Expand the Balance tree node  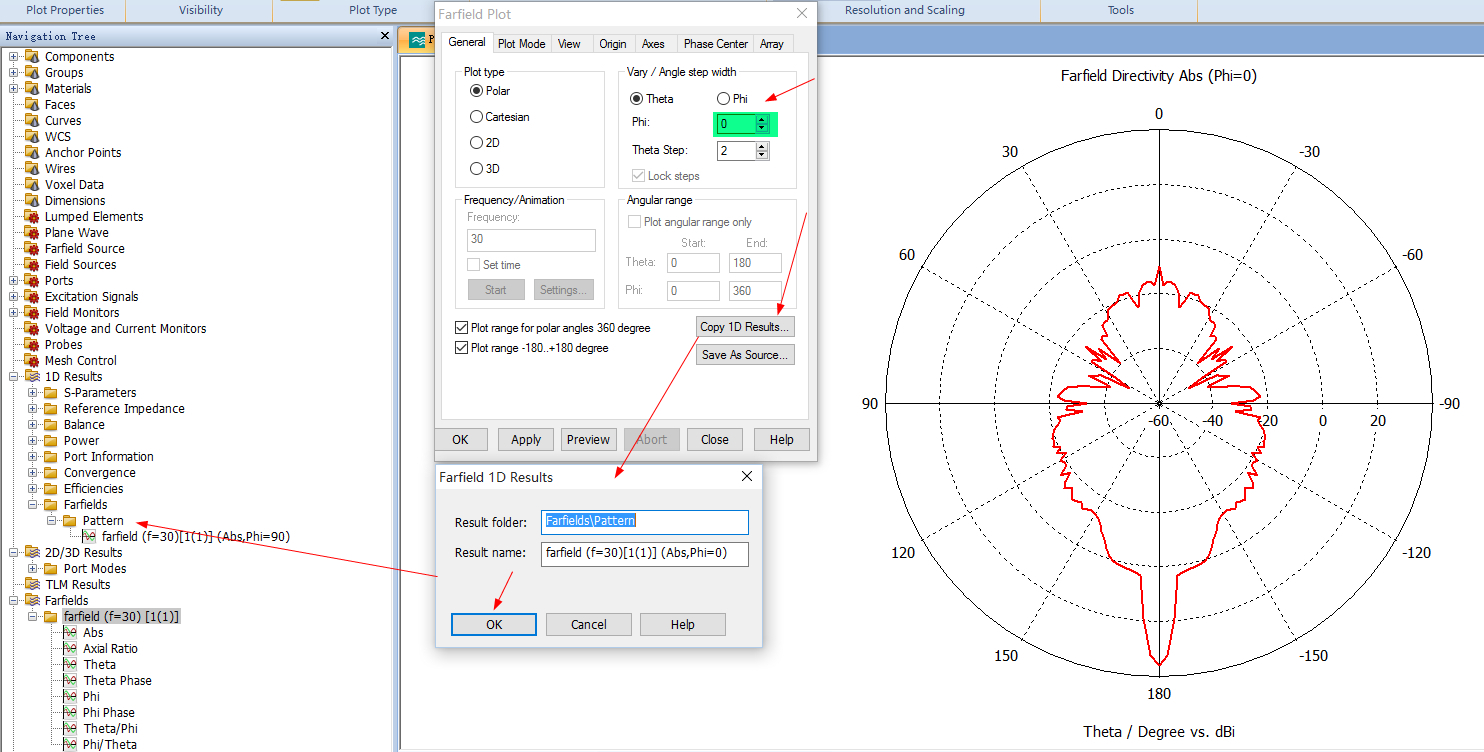[33, 425]
